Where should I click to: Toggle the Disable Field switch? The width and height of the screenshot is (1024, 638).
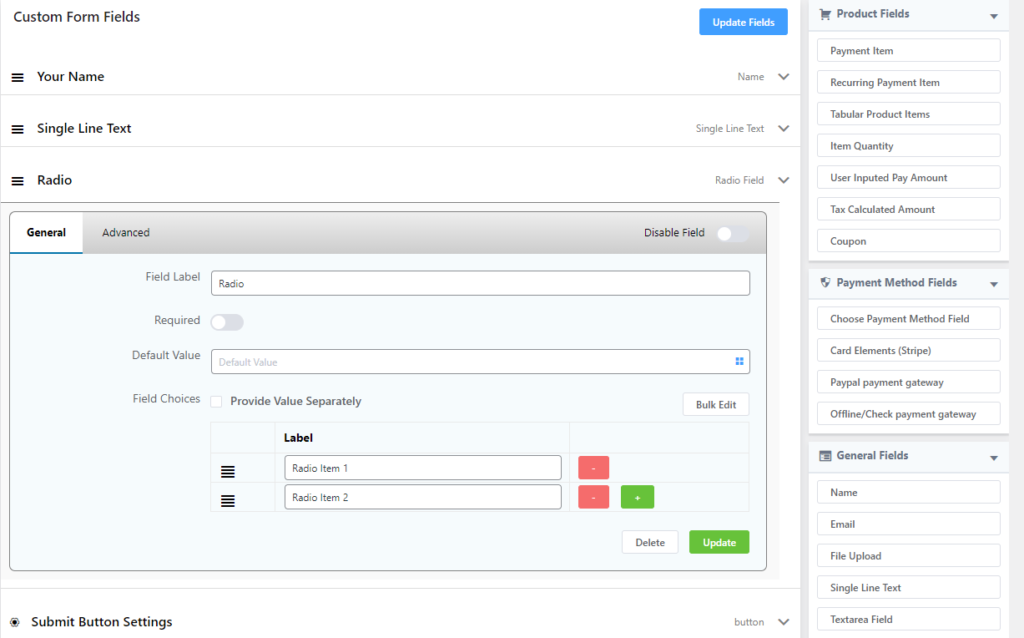tap(731, 234)
